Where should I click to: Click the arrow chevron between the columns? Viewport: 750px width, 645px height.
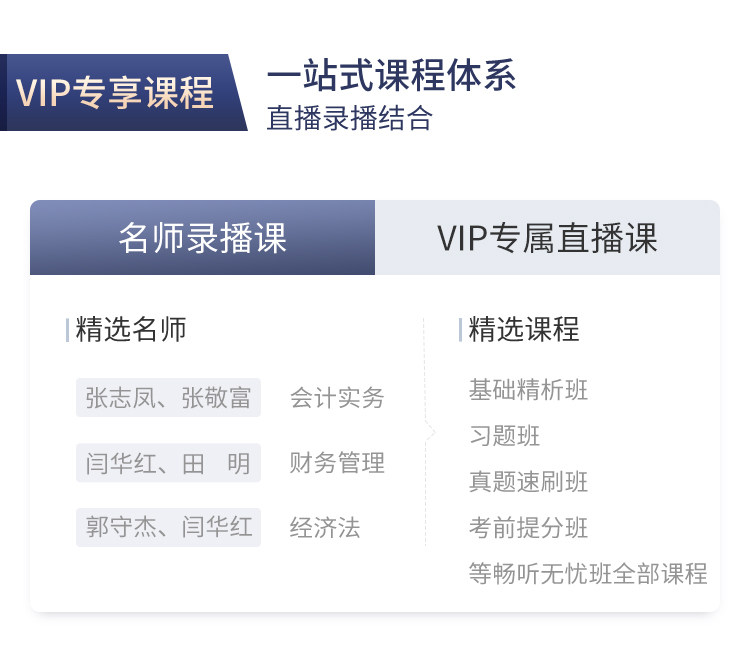[430, 434]
